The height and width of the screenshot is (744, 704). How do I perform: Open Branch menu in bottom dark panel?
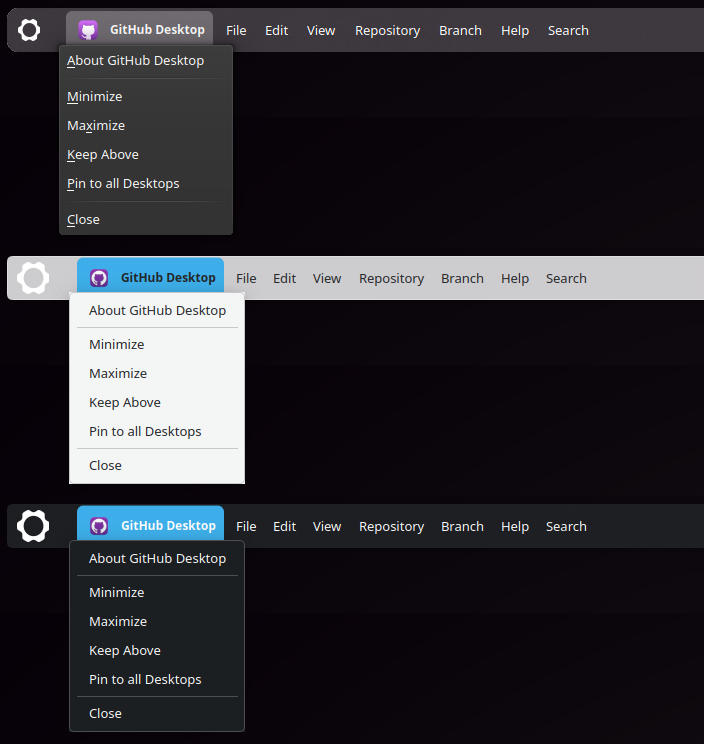(462, 527)
